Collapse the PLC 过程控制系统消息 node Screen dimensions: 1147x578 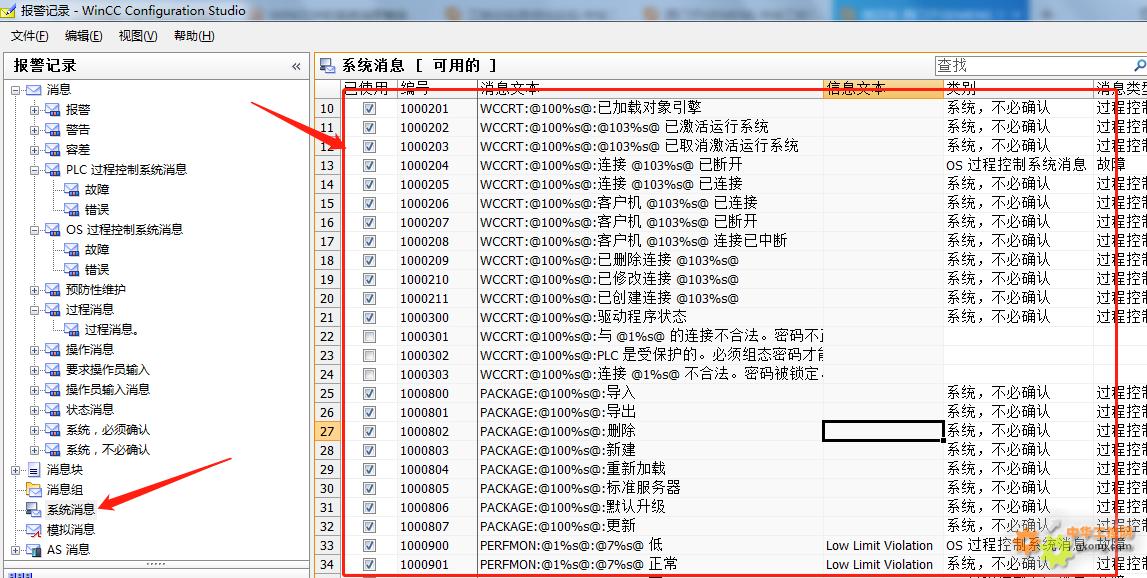tap(34, 169)
